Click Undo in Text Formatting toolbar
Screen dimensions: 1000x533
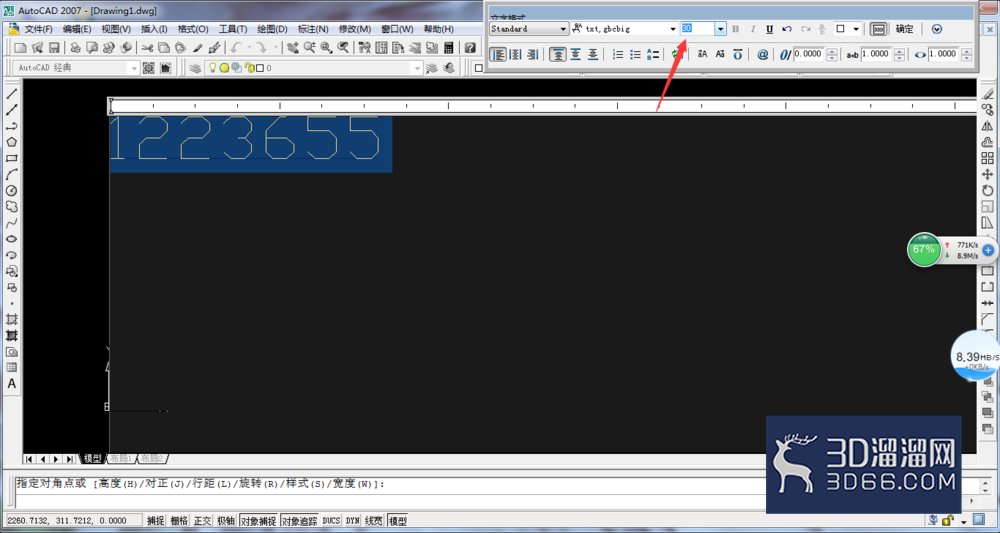tap(787, 29)
